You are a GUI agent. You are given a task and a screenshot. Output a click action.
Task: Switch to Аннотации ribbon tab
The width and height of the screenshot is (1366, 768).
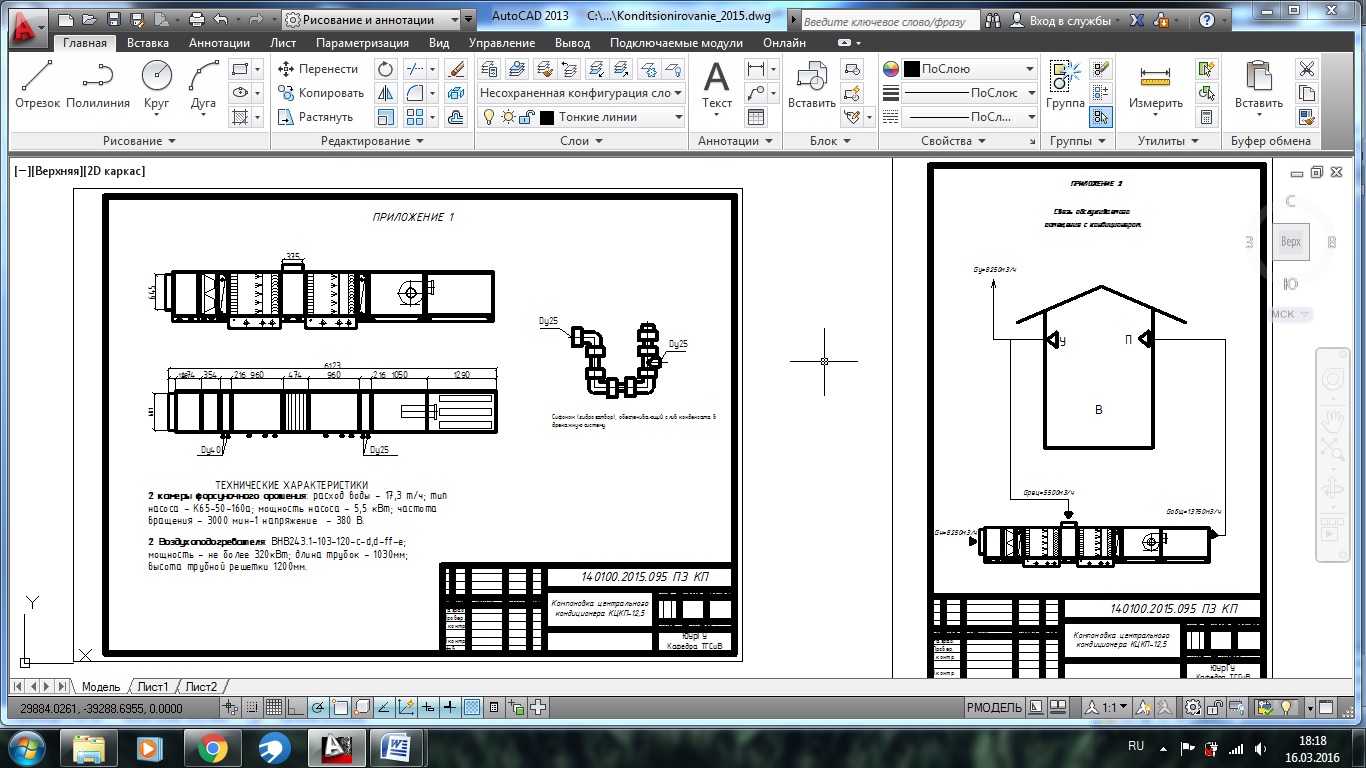pos(219,43)
